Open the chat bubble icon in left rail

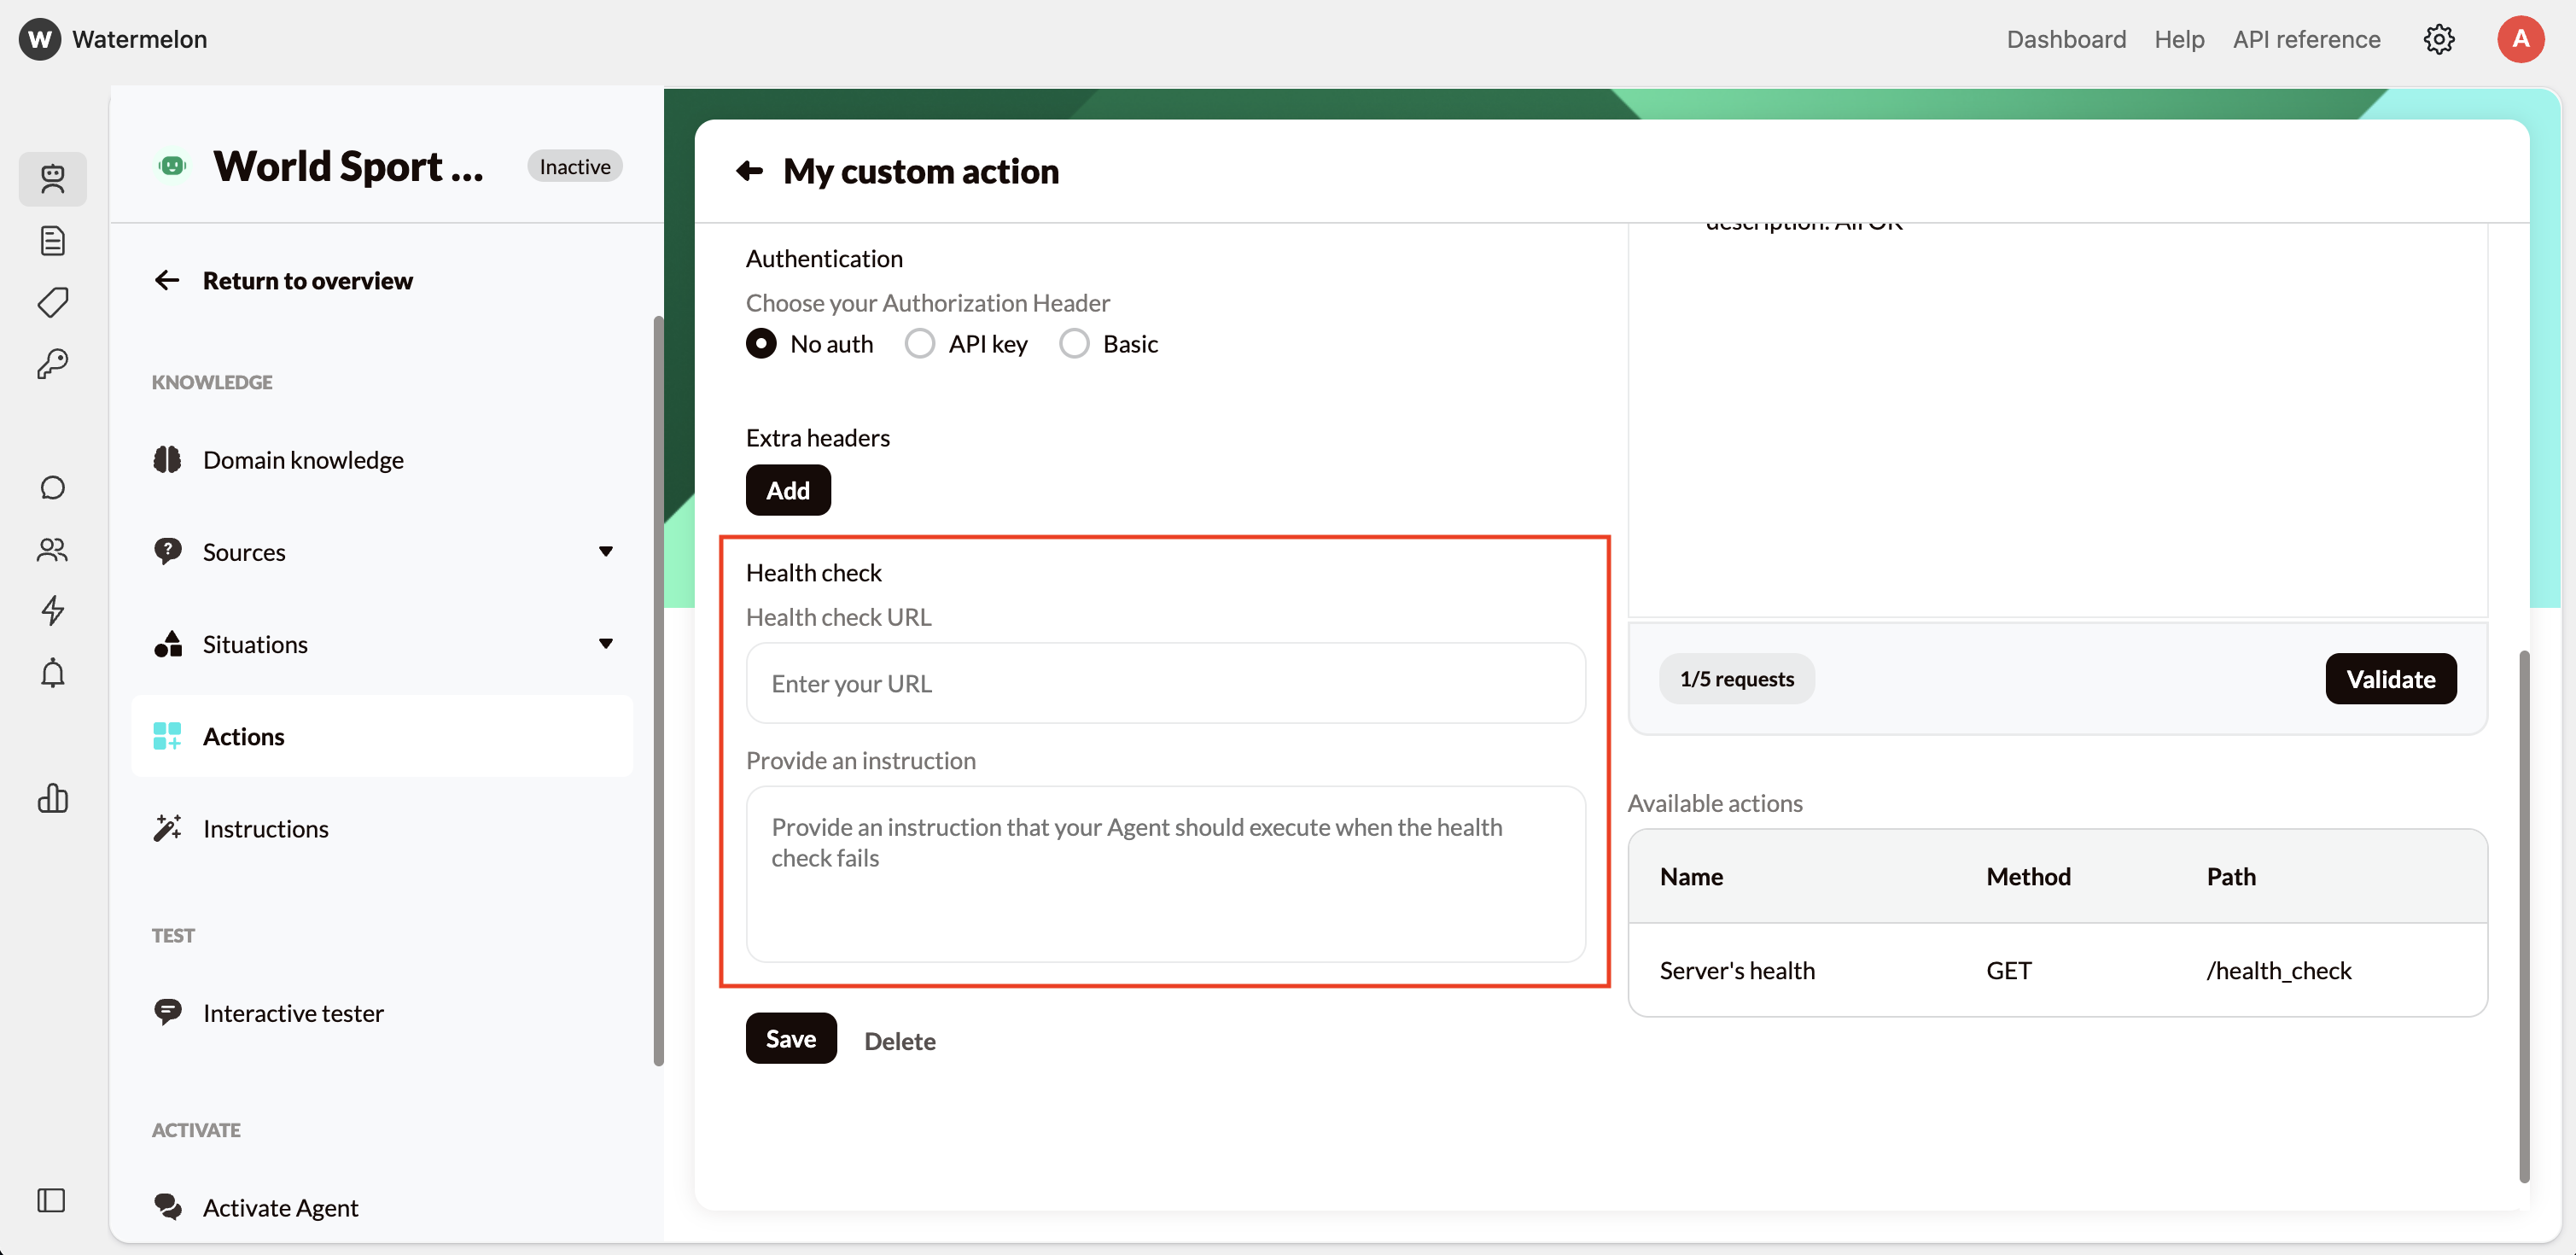click(x=52, y=487)
